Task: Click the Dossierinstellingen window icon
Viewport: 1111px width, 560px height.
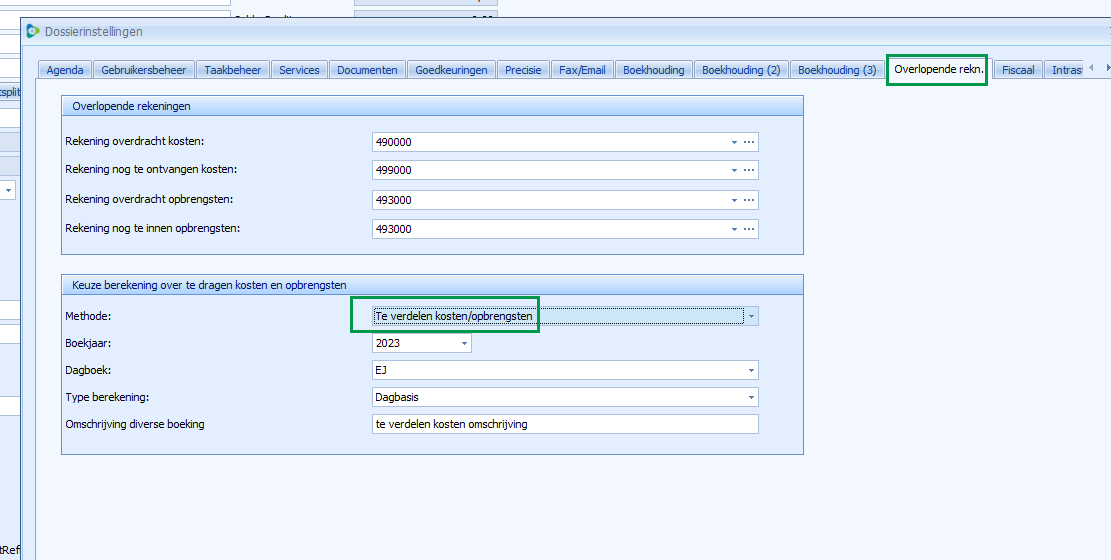Action: pyautogui.click(x=33, y=31)
